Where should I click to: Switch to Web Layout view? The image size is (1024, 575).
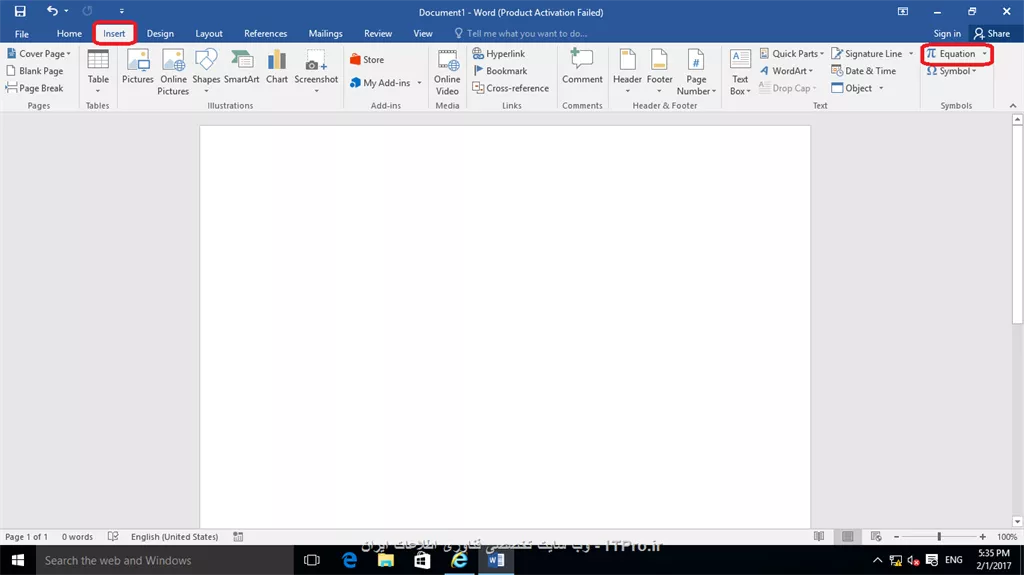876,536
